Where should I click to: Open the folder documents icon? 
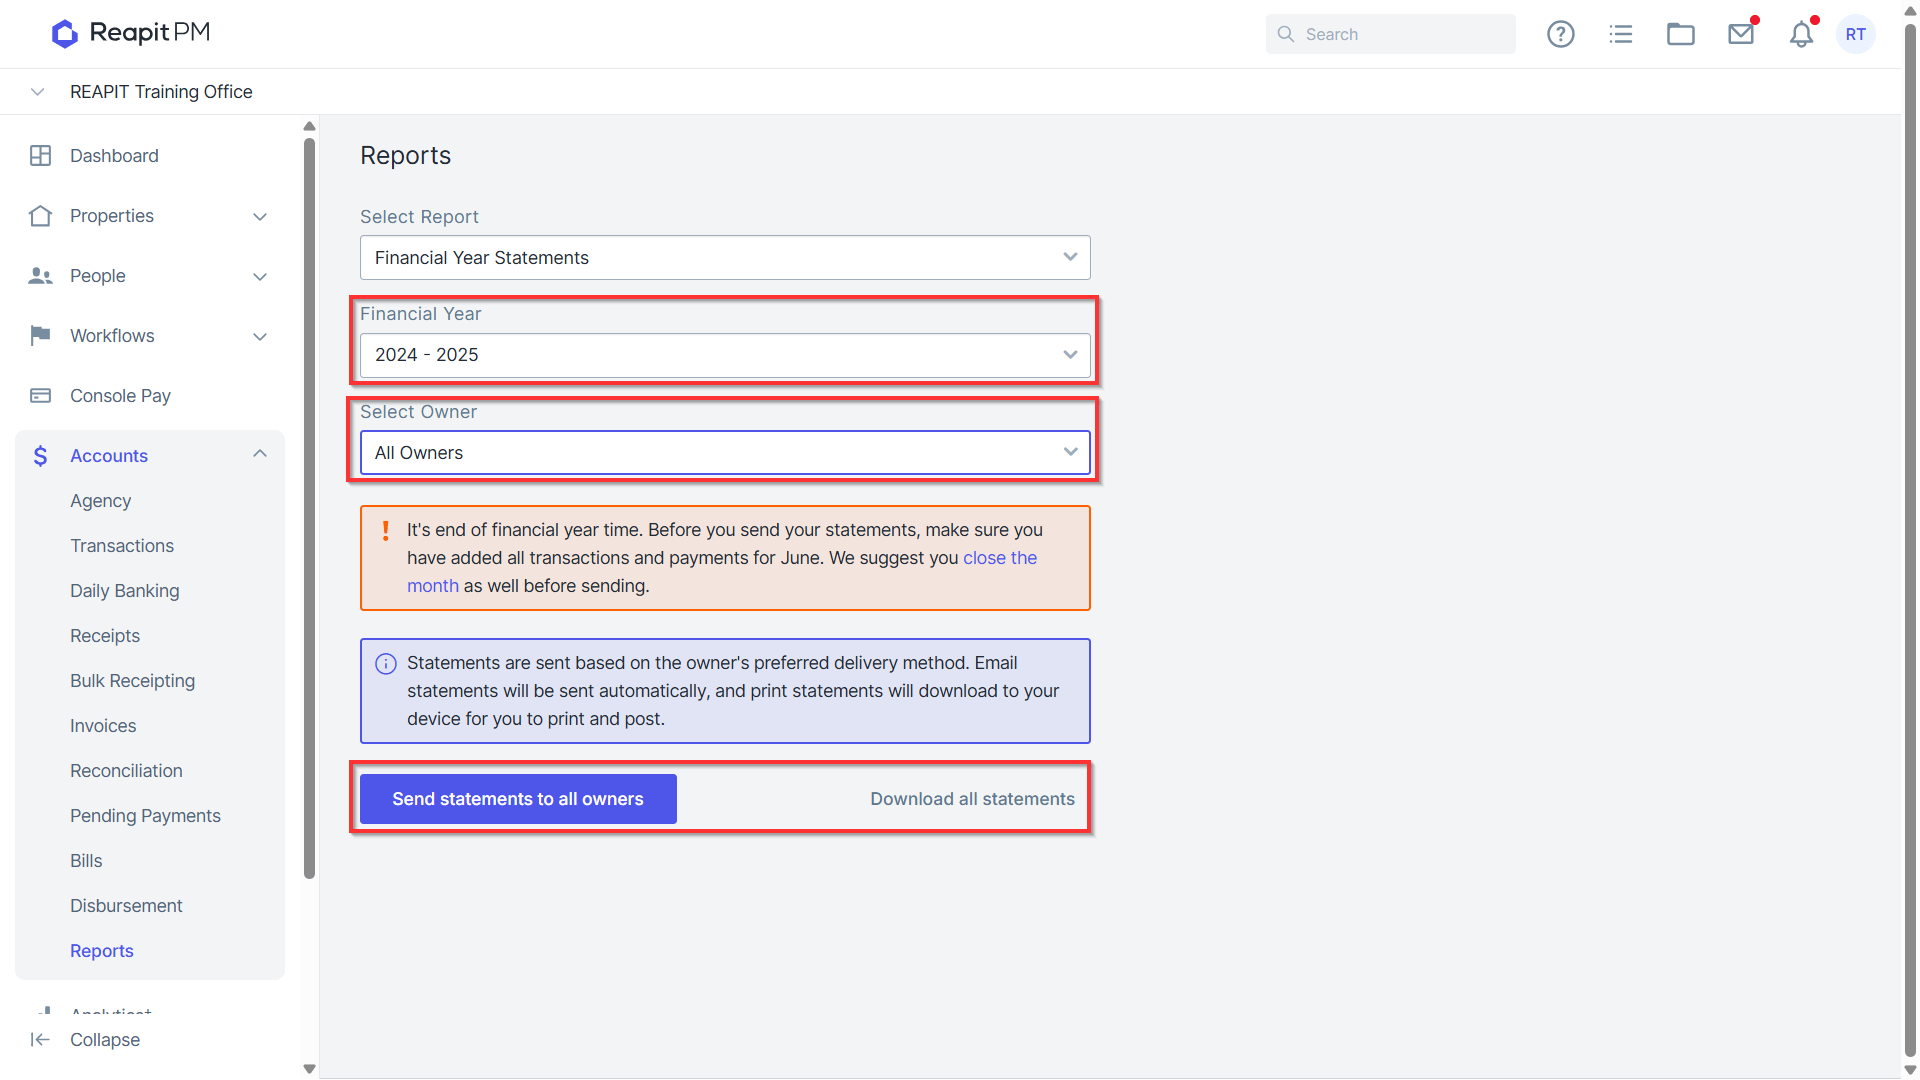coord(1680,34)
